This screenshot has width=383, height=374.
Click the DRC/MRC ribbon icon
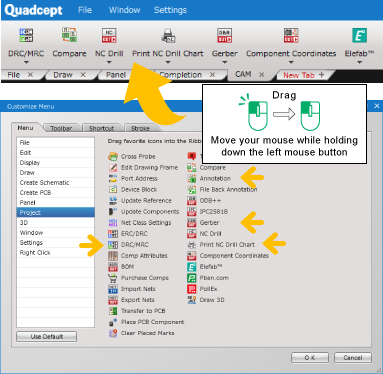pos(26,35)
